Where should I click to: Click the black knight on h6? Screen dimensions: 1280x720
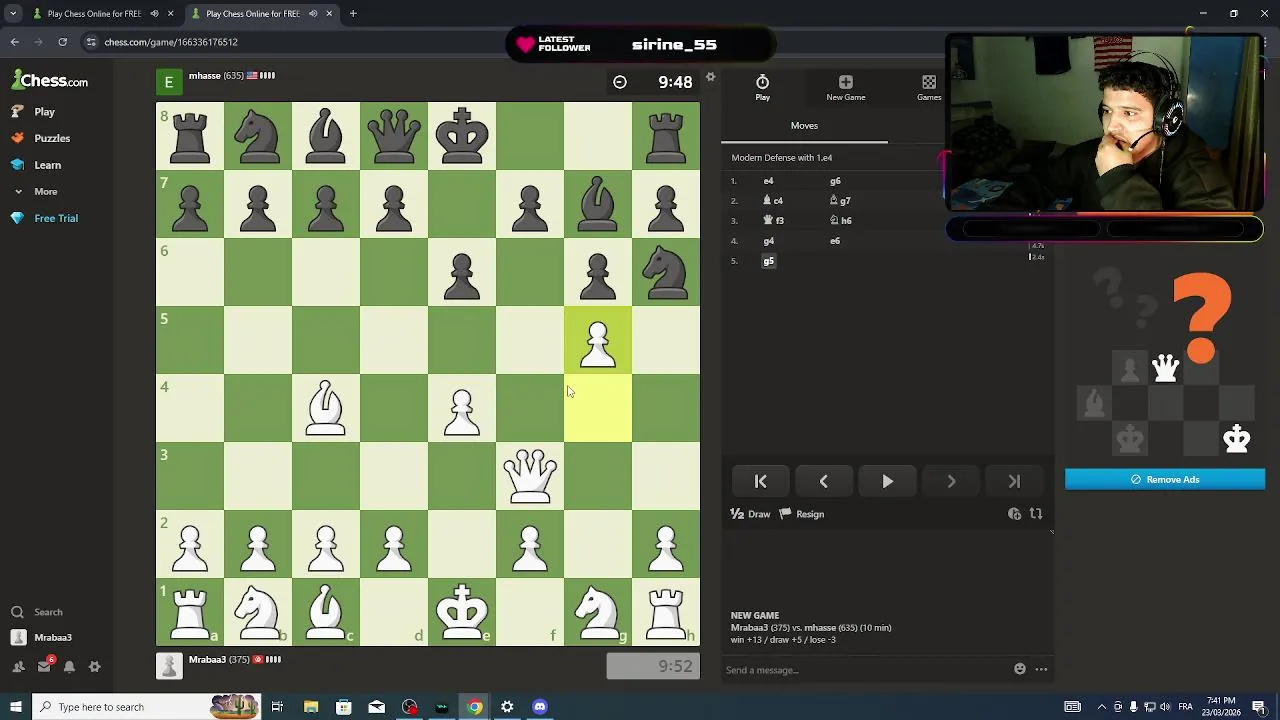click(666, 272)
